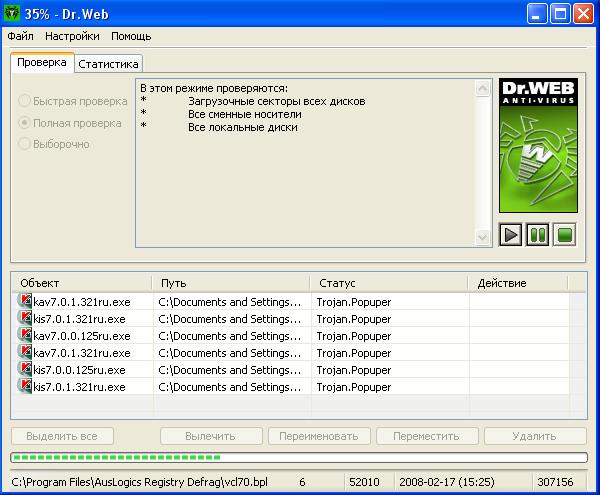This screenshot has height=495, width=600.
Task: Open the Помощь menu
Action: 131,36
